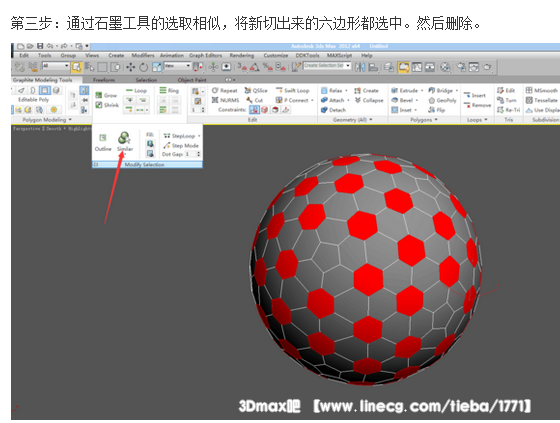The image size is (560, 423).
Task: Click the Save file icon
Action: (40, 46)
